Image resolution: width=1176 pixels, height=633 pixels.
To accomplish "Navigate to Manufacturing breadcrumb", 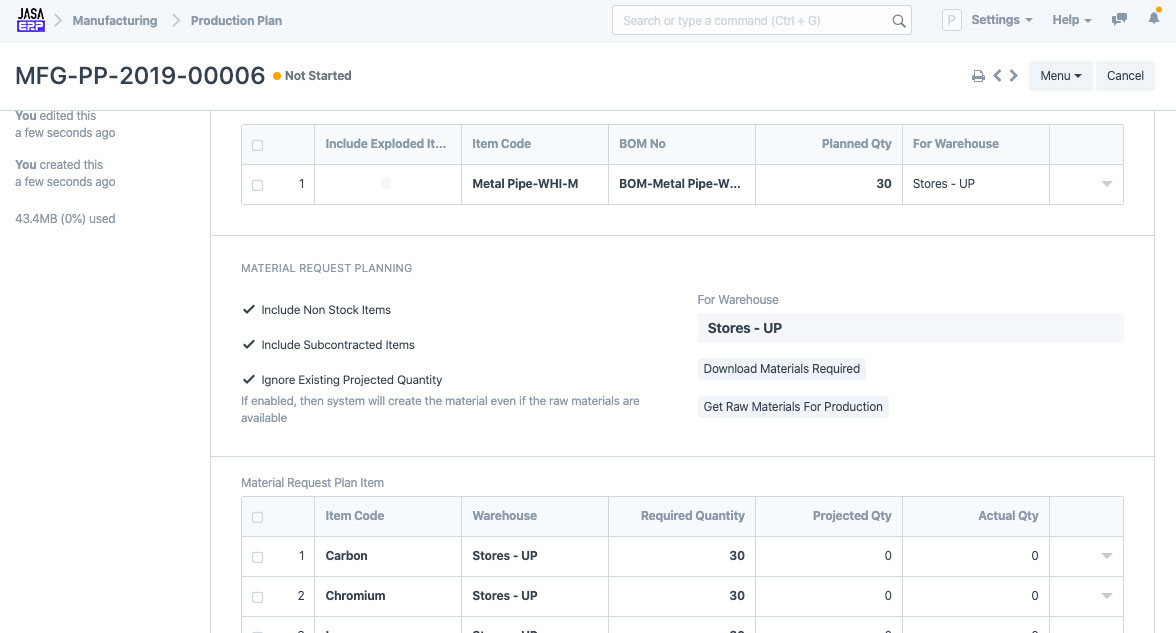I will pos(115,20).
